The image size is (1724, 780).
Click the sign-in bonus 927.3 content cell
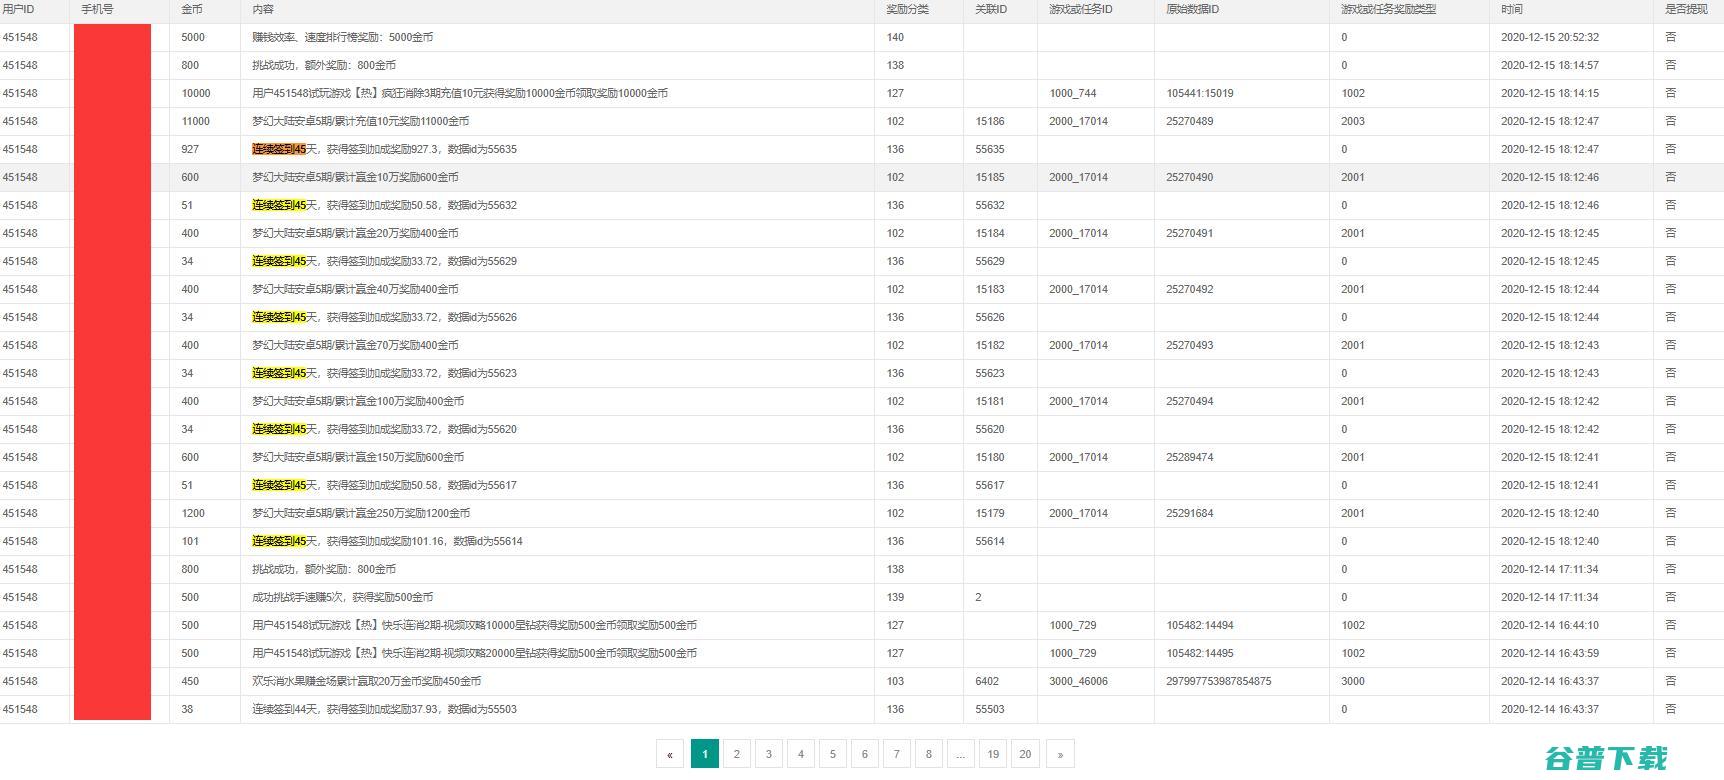pyautogui.click(x=384, y=149)
